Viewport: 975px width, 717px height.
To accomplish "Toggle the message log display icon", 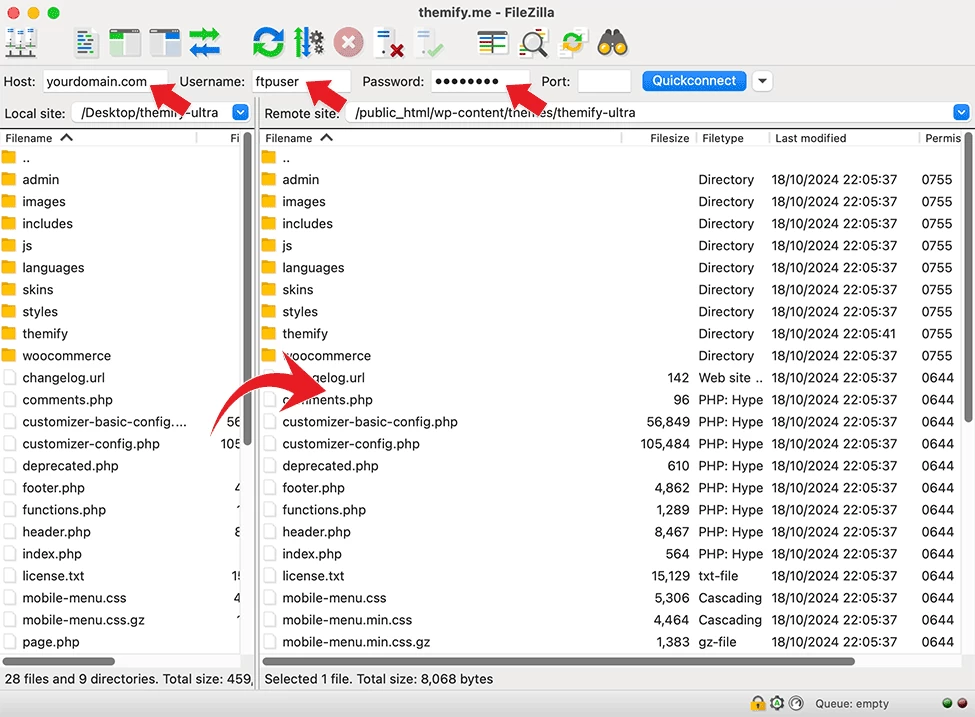I will (x=86, y=43).
